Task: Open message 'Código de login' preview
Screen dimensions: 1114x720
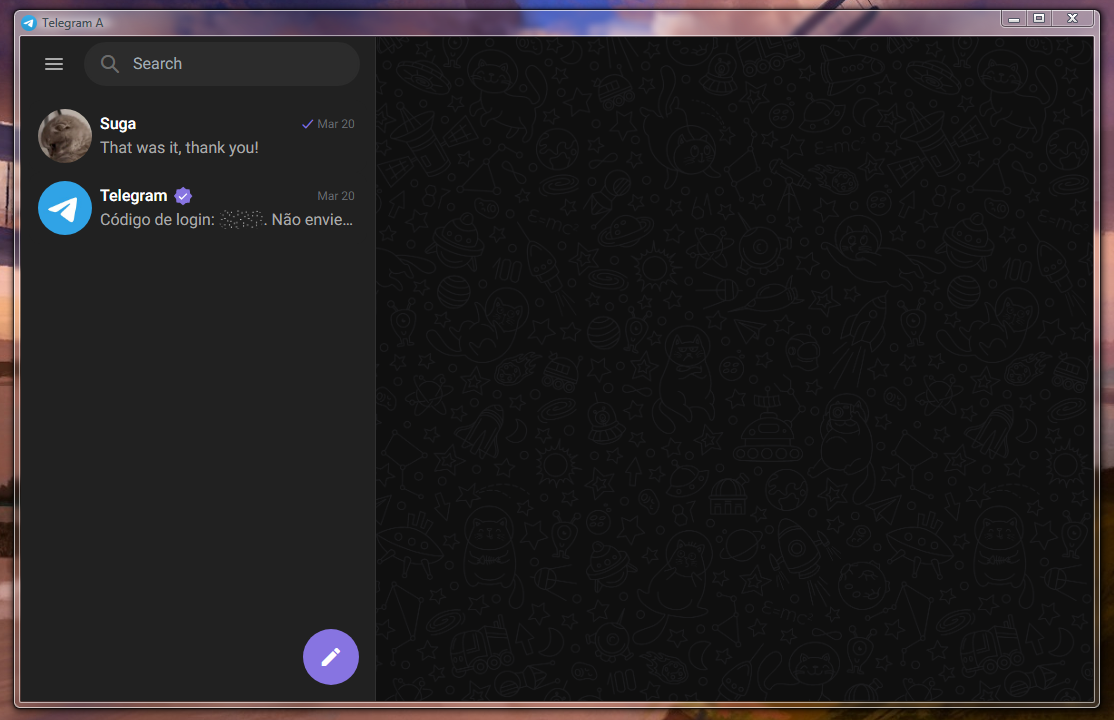Action: [x=226, y=220]
